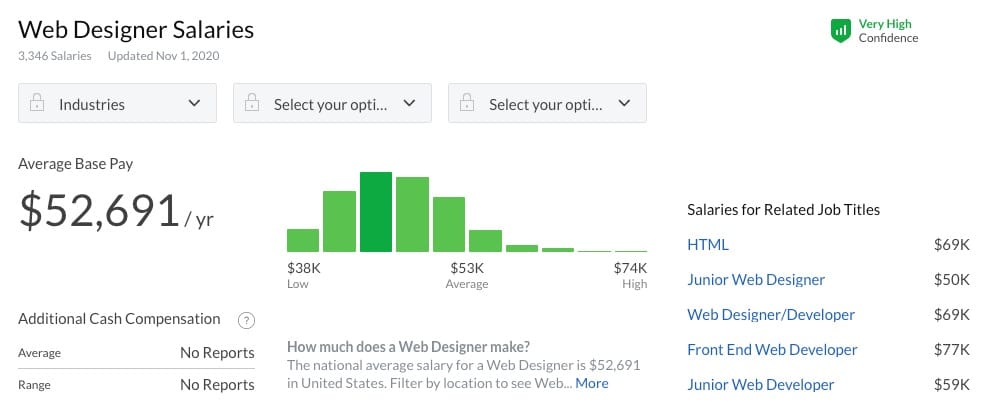Image resolution: width=983 pixels, height=408 pixels.
Task: Go to Web Designer/Developer salaries
Action: (771, 314)
